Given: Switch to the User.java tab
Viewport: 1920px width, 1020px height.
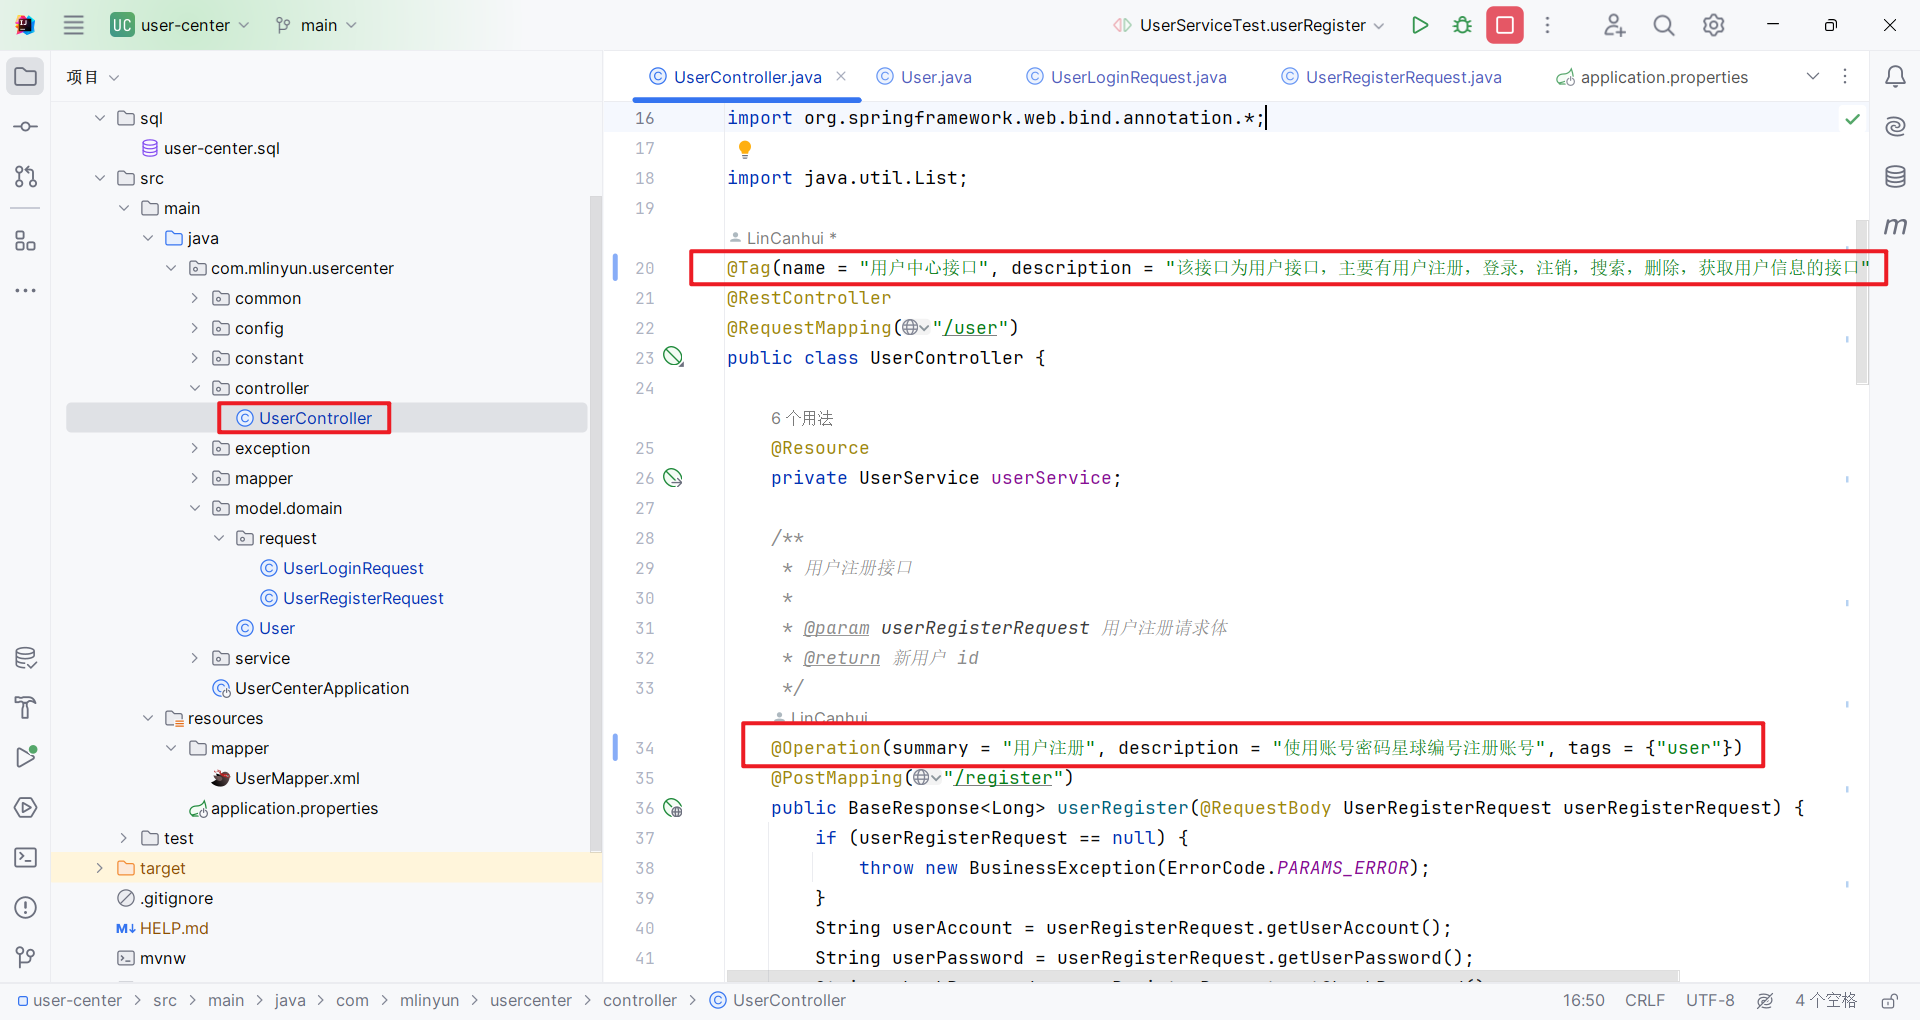Looking at the screenshot, I should click(935, 77).
